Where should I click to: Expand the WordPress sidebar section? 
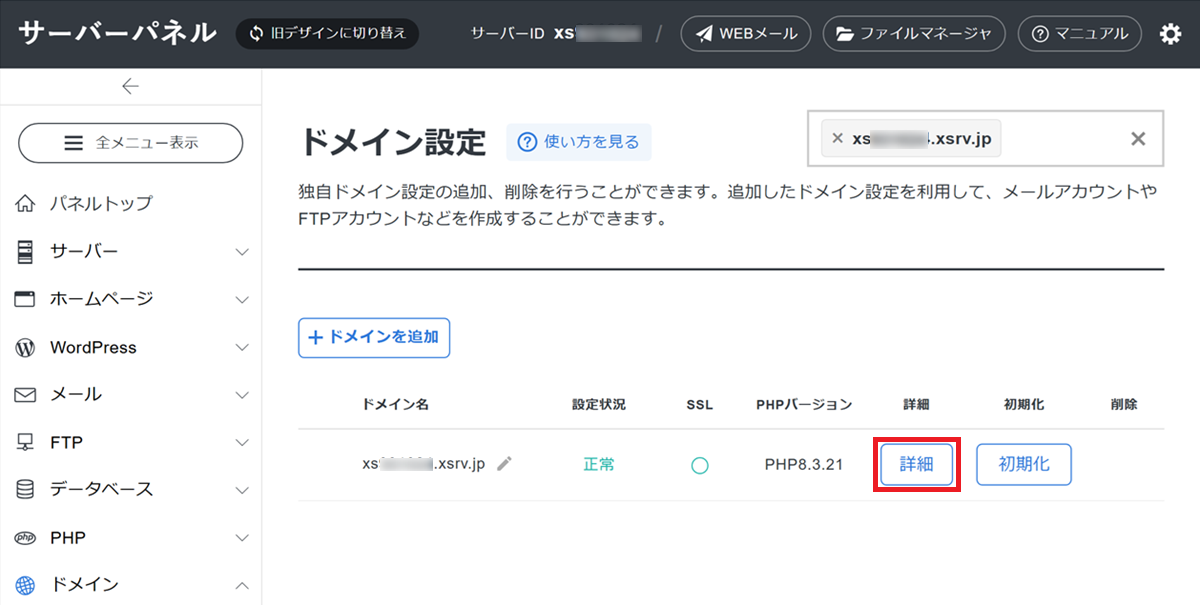tap(130, 348)
